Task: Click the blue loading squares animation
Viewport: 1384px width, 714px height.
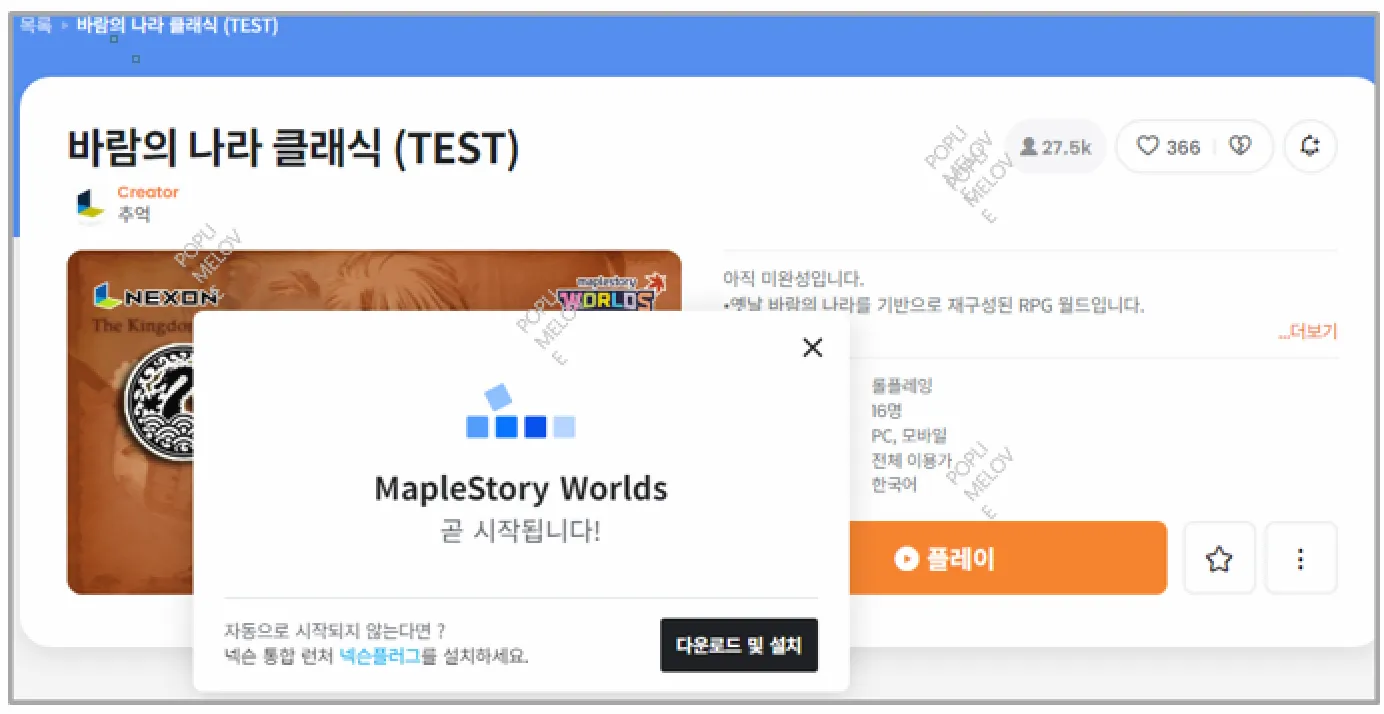Action: pos(521,412)
